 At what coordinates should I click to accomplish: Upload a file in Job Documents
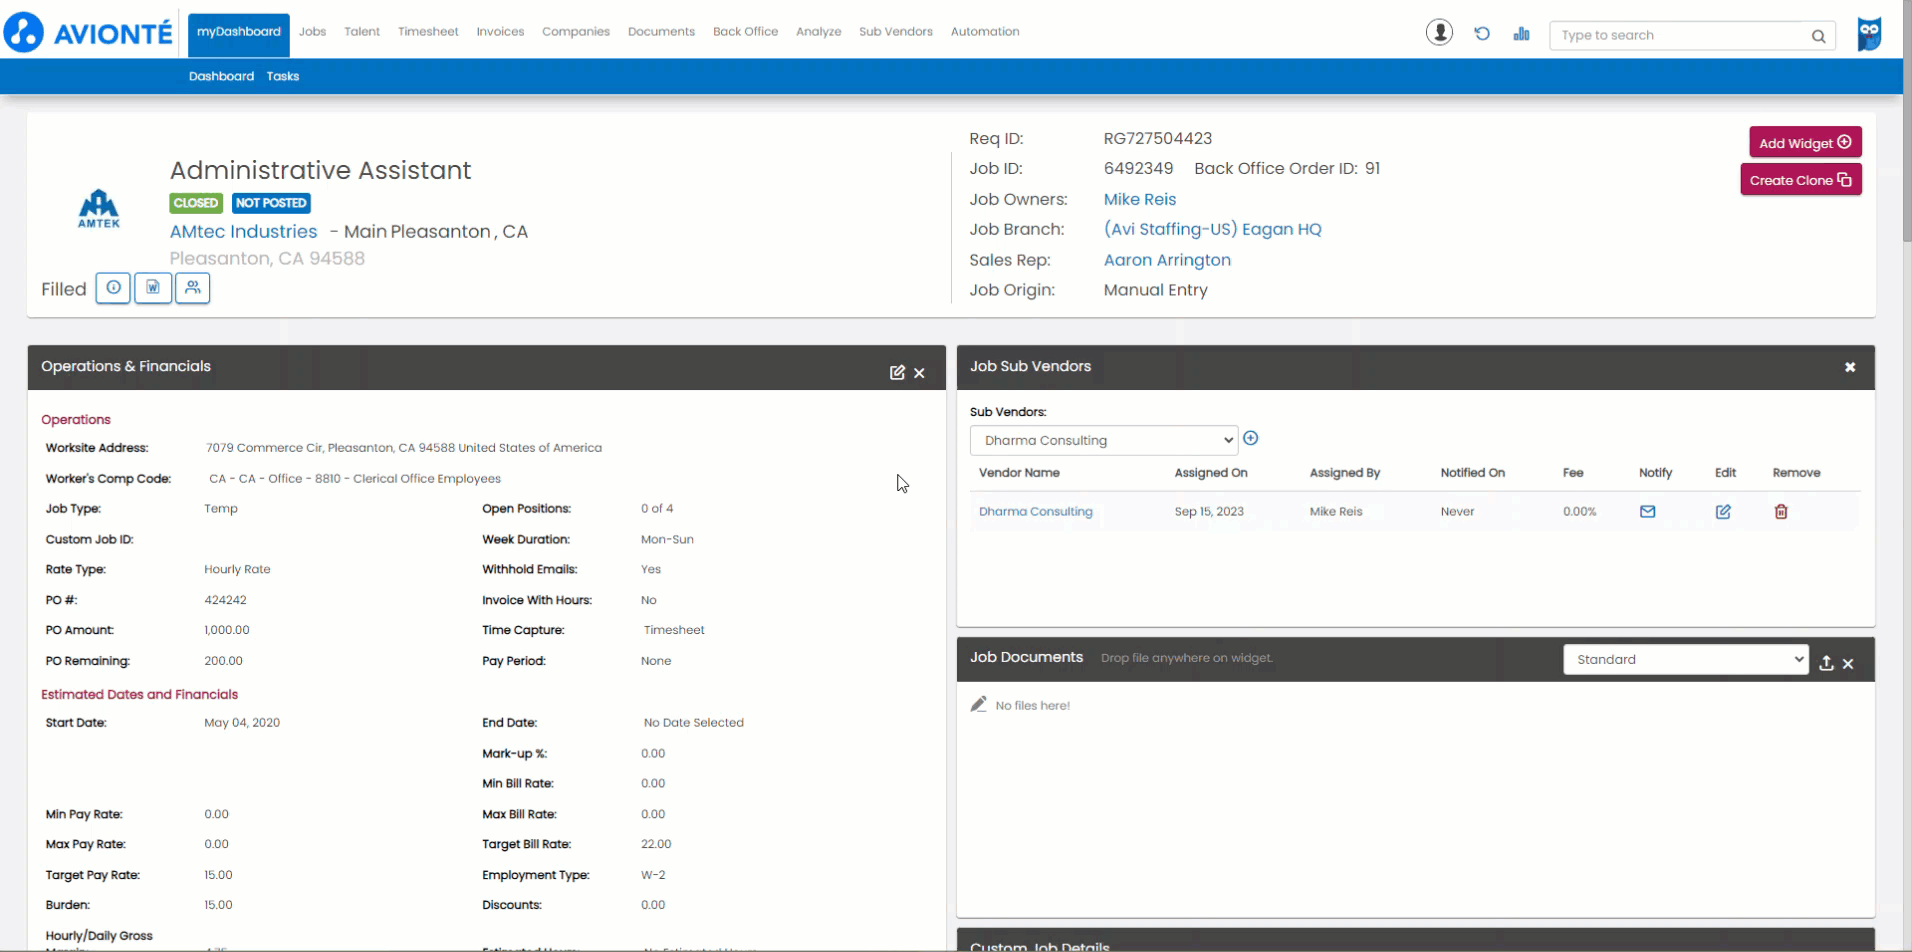(x=1826, y=663)
